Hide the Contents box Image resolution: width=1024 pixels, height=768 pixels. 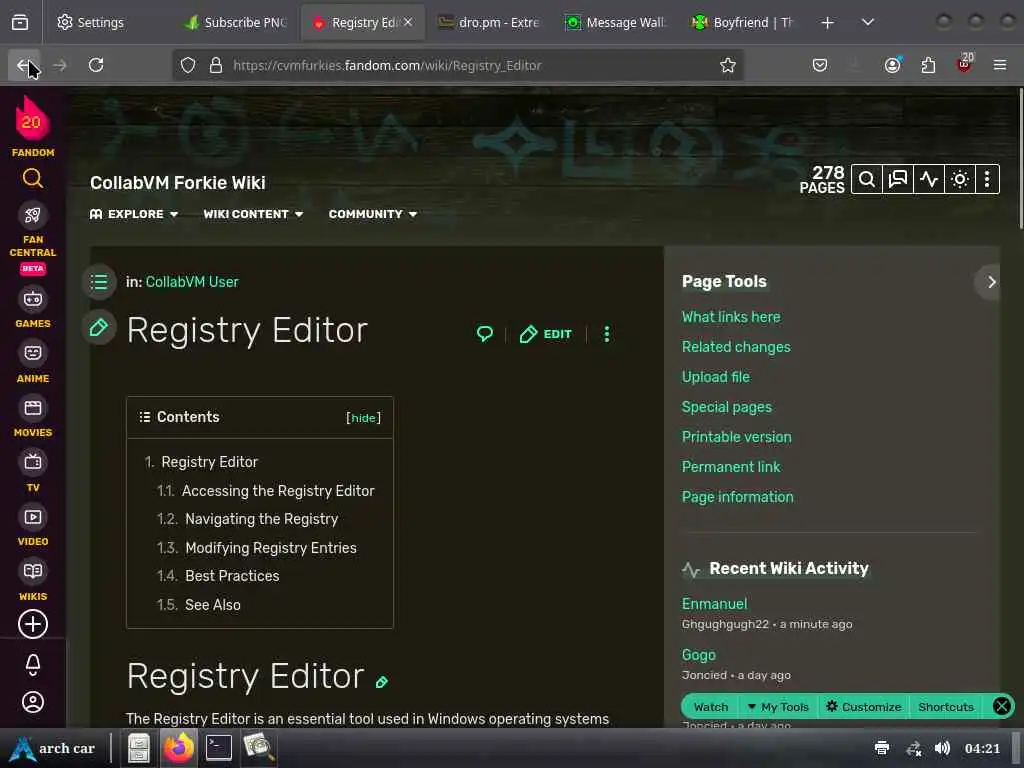363,418
